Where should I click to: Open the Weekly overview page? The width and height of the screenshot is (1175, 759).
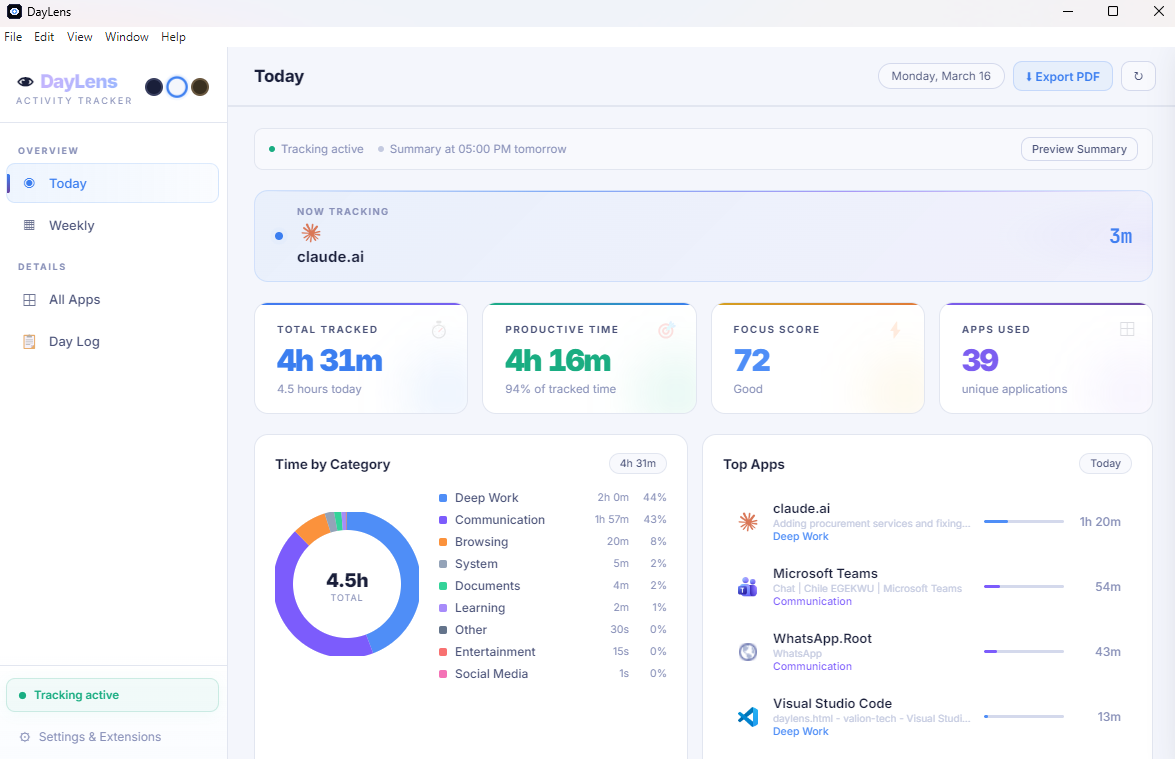pos(112,226)
